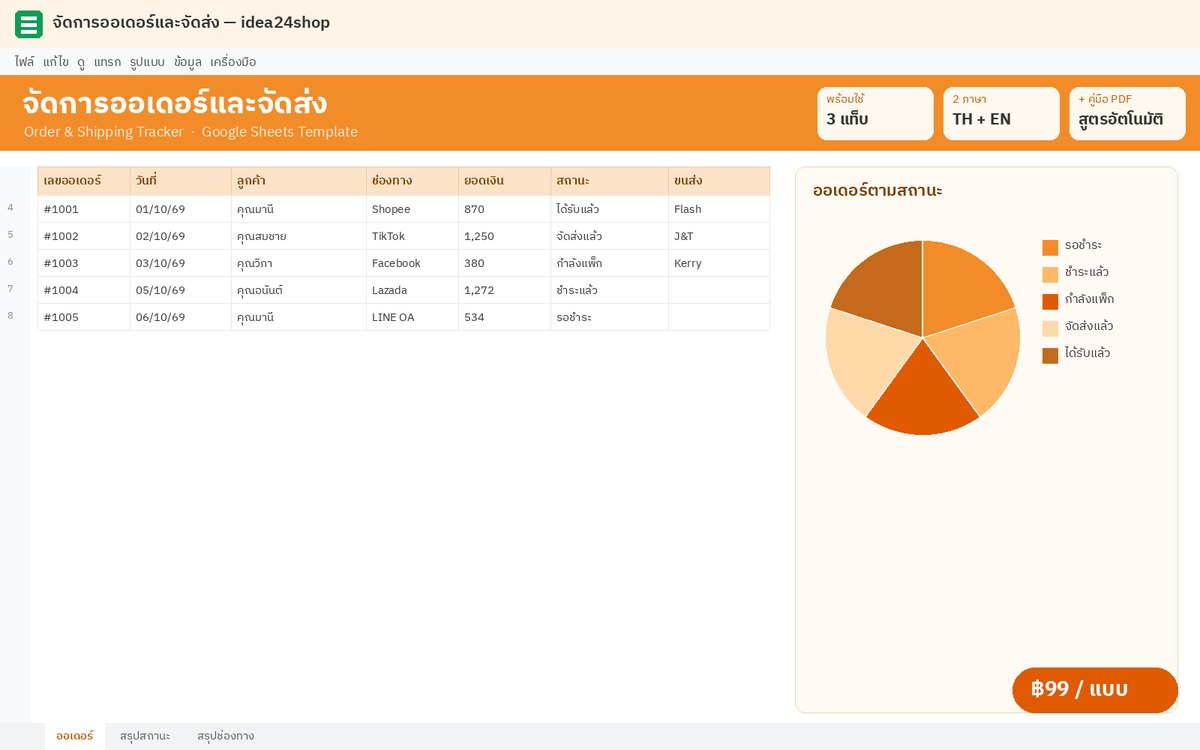
Task: Click the ได้รับแล้ว legend color swatch
Action: (1050, 355)
